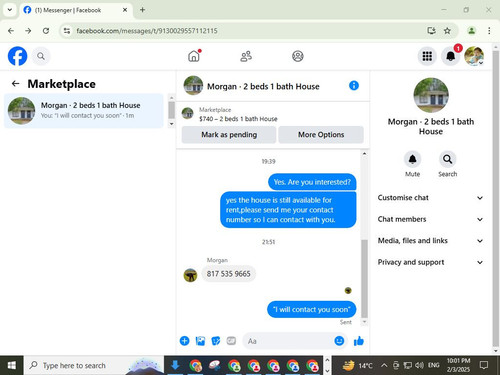
Task: Choose a GIF icon in composer
Action: click(x=231, y=341)
